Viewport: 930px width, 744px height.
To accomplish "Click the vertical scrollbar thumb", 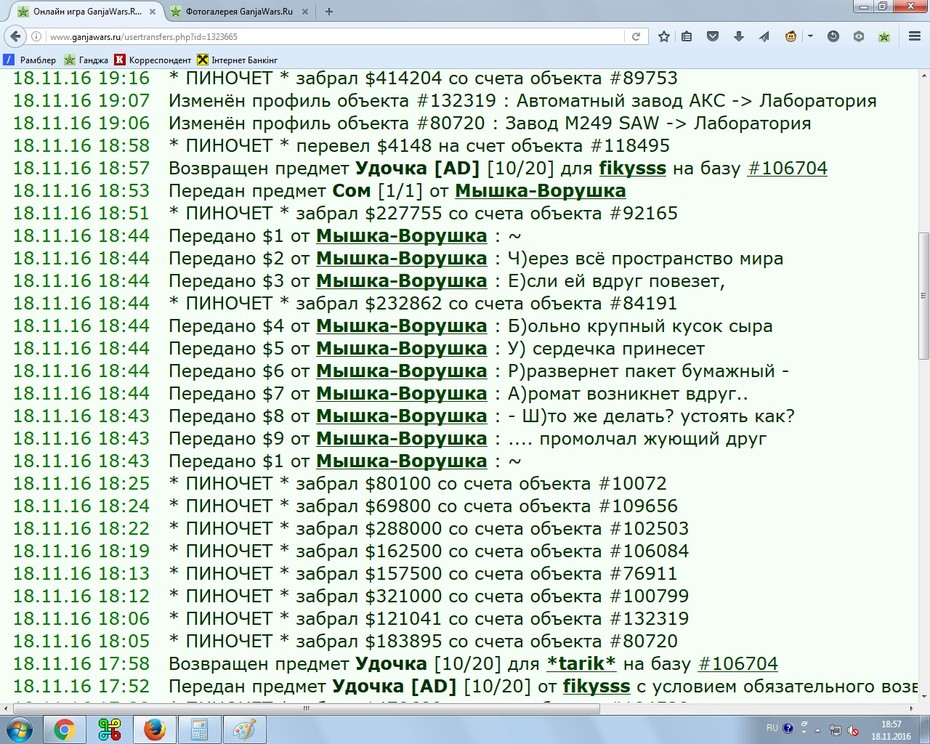I will click(923, 295).
